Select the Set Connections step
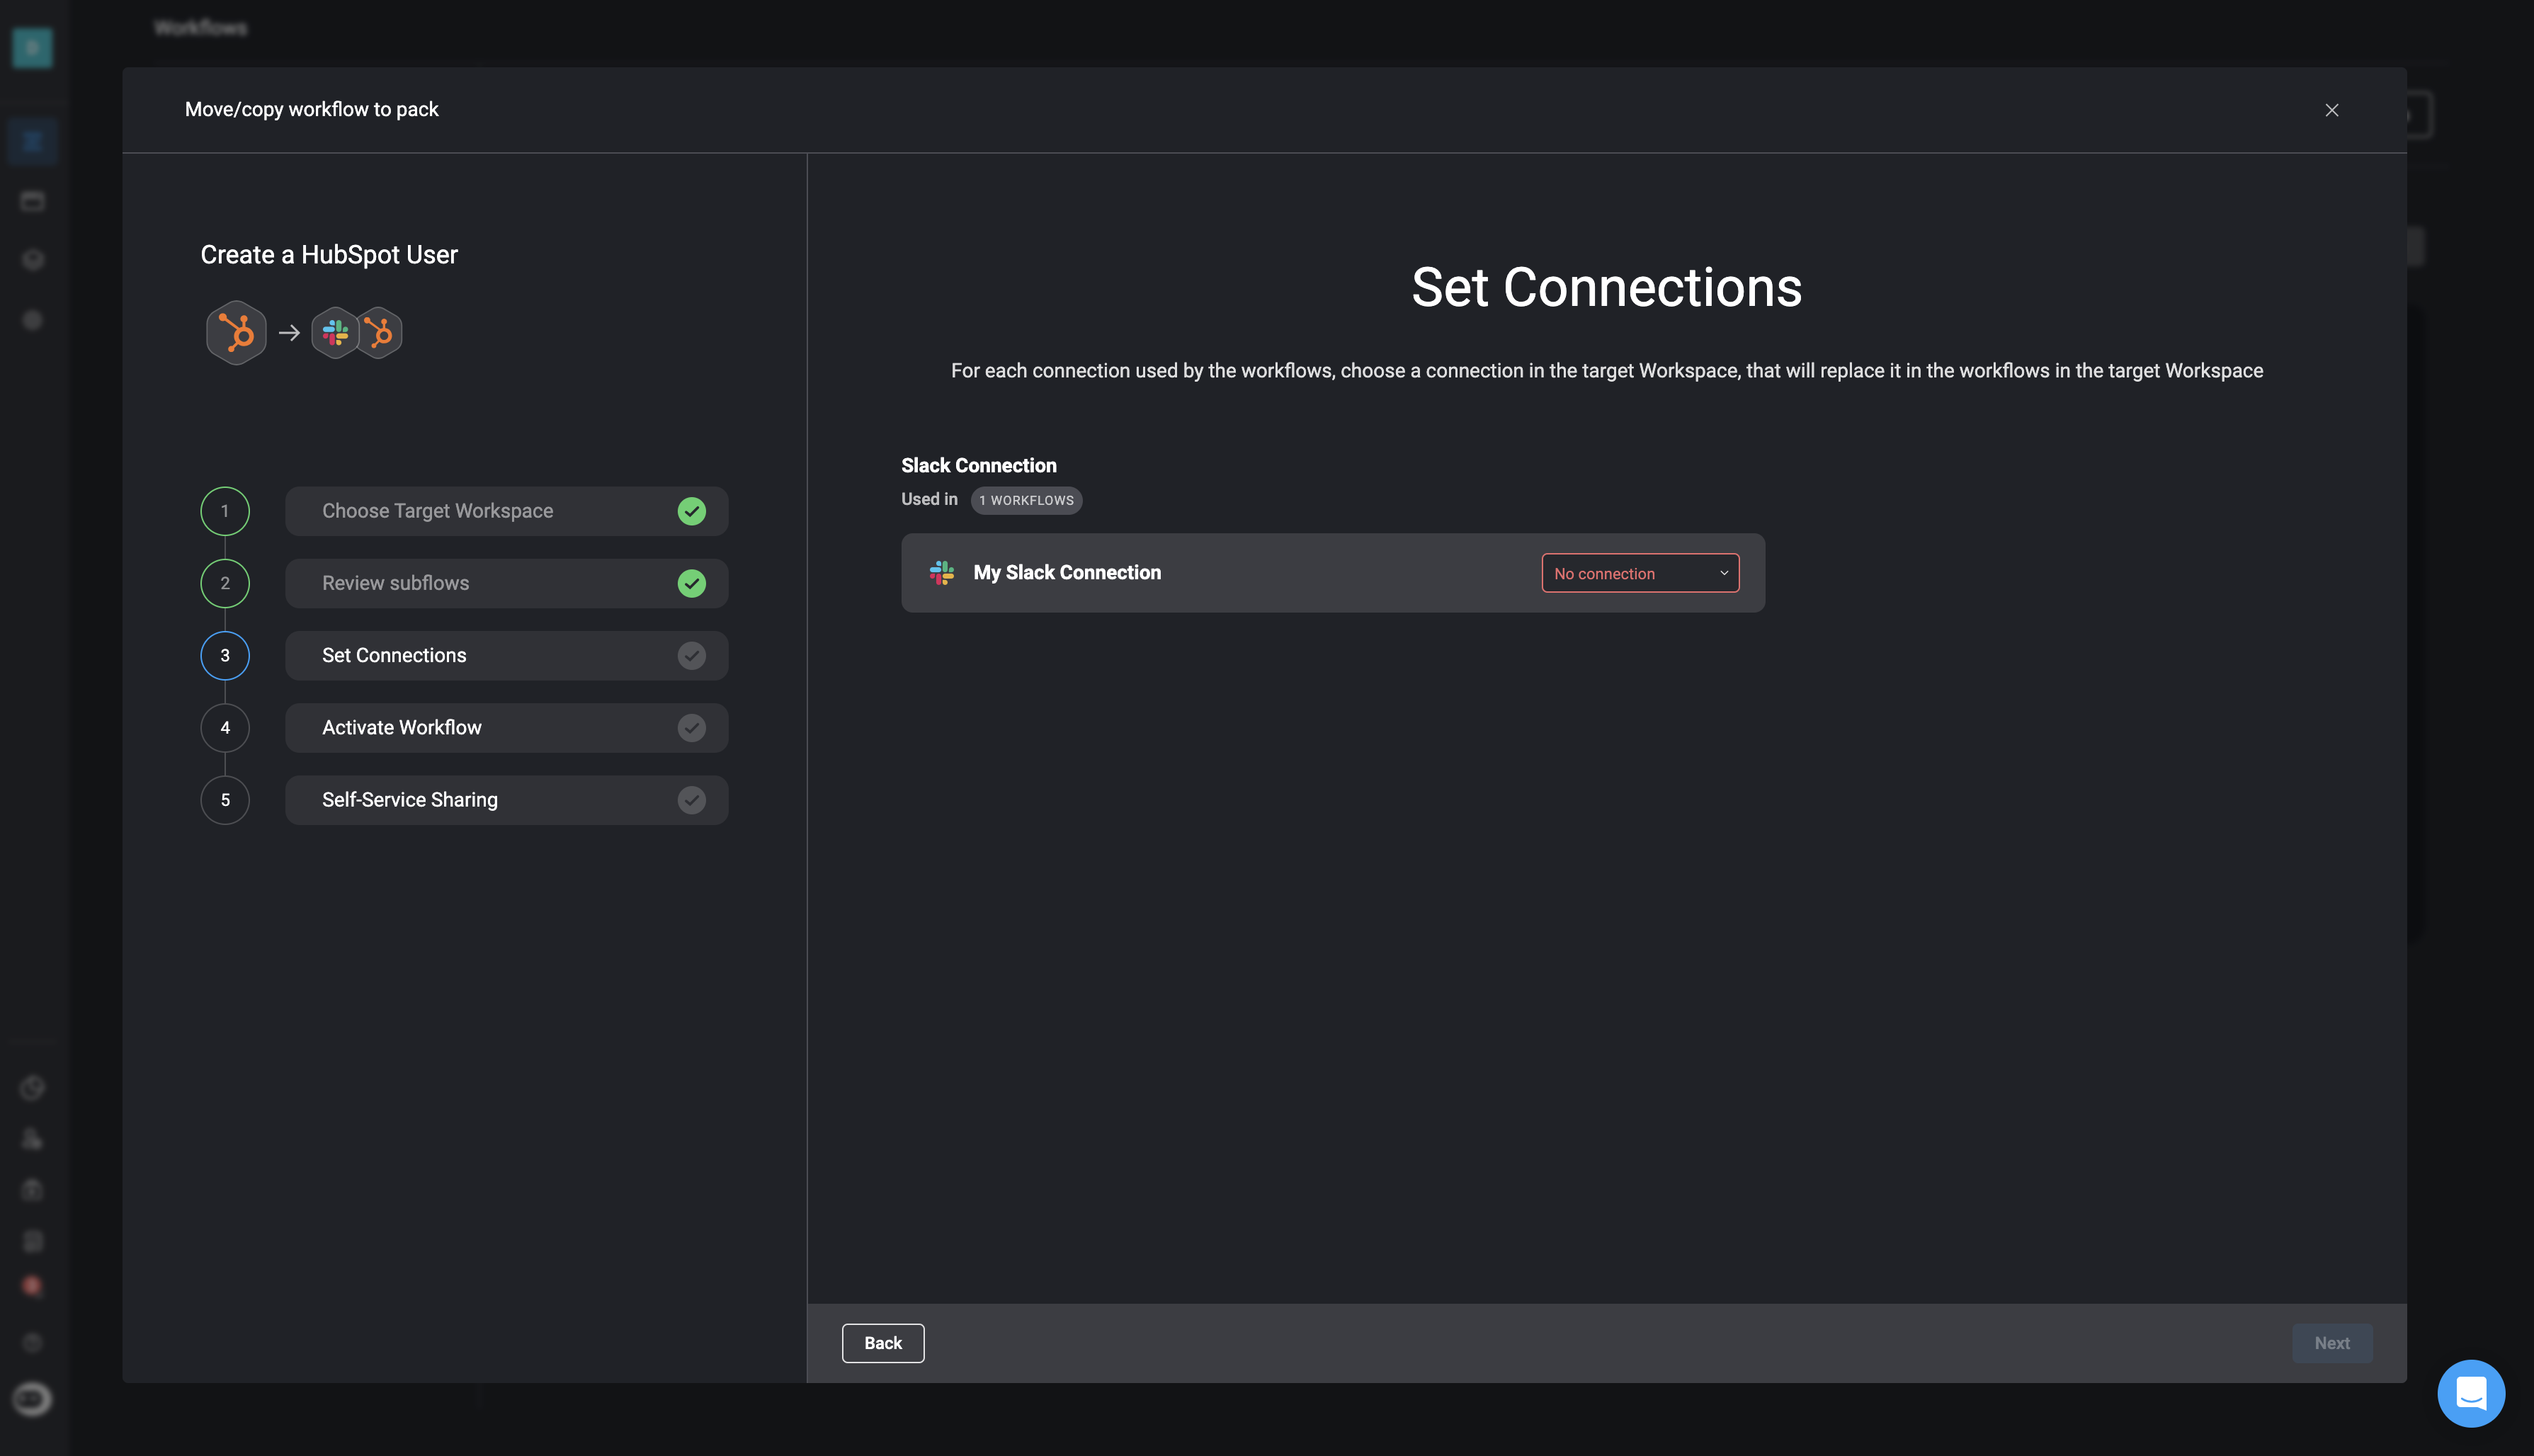Image resolution: width=2534 pixels, height=1456 pixels. click(507, 655)
